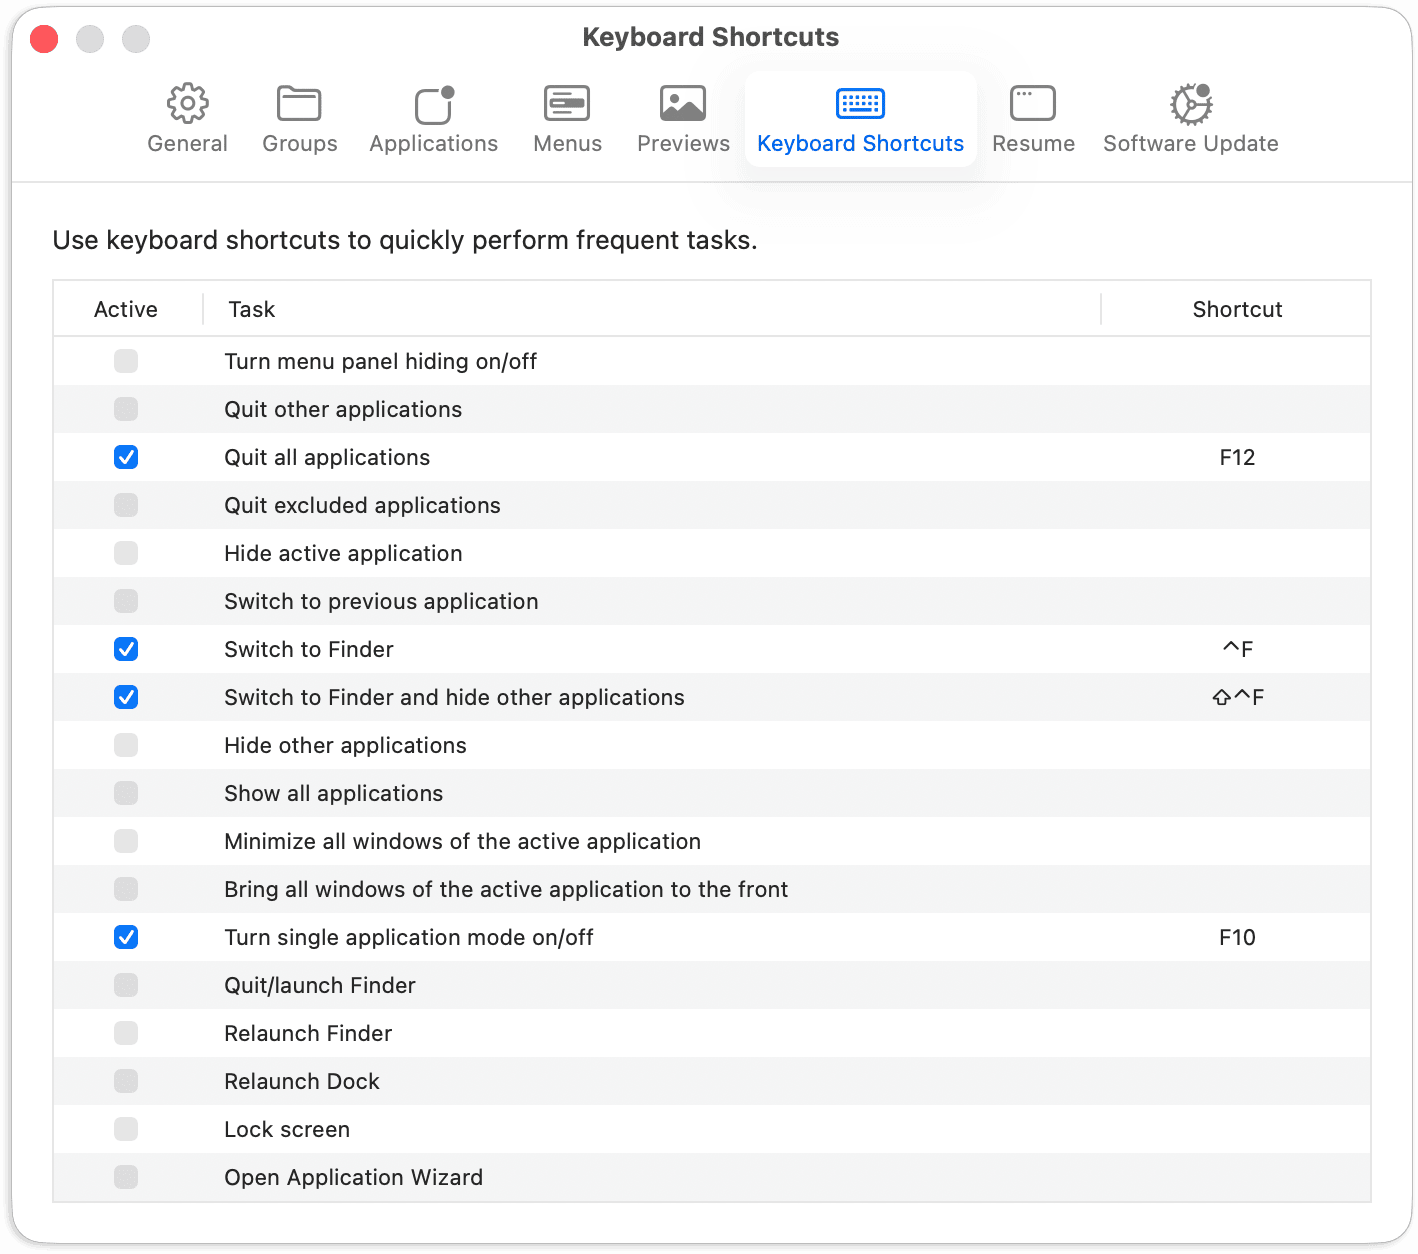This screenshot has width=1418, height=1254.
Task: Enable the Quit other applications shortcut
Action: point(126,409)
